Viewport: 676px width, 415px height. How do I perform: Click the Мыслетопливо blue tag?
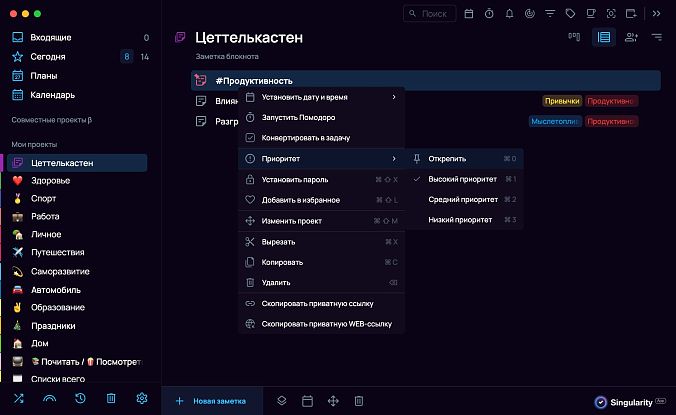click(555, 122)
